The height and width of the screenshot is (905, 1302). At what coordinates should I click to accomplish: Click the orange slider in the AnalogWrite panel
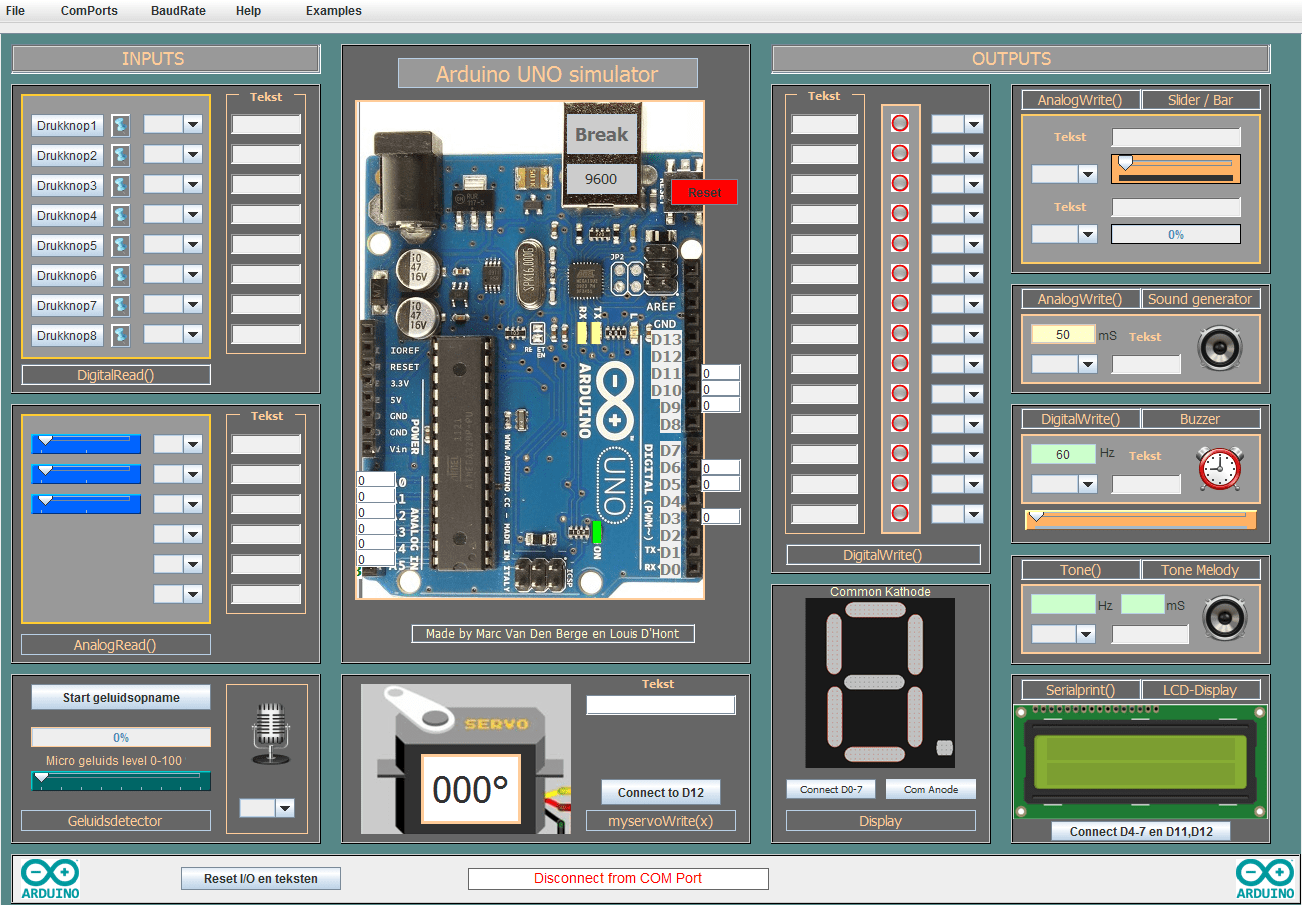pos(1175,169)
